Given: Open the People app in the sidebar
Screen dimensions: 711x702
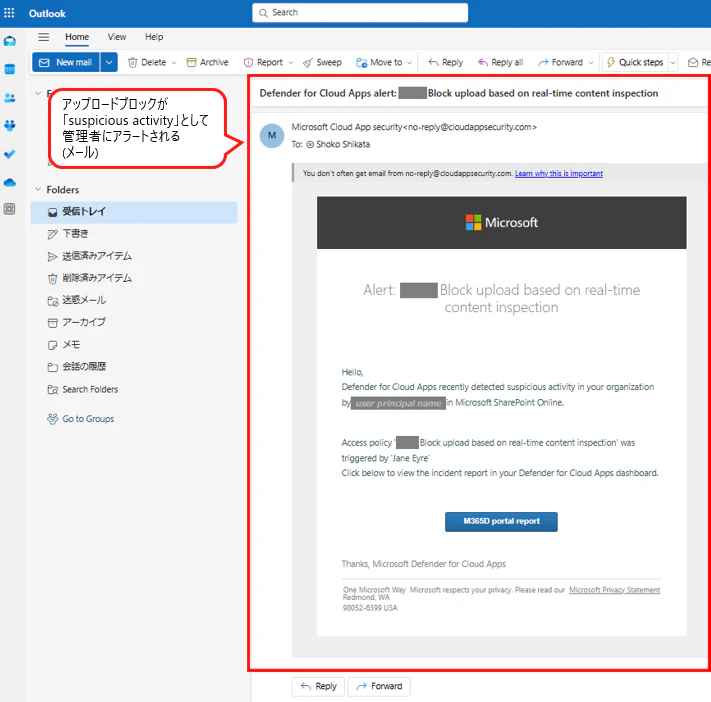Looking at the screenshot, I should [10, 98].
